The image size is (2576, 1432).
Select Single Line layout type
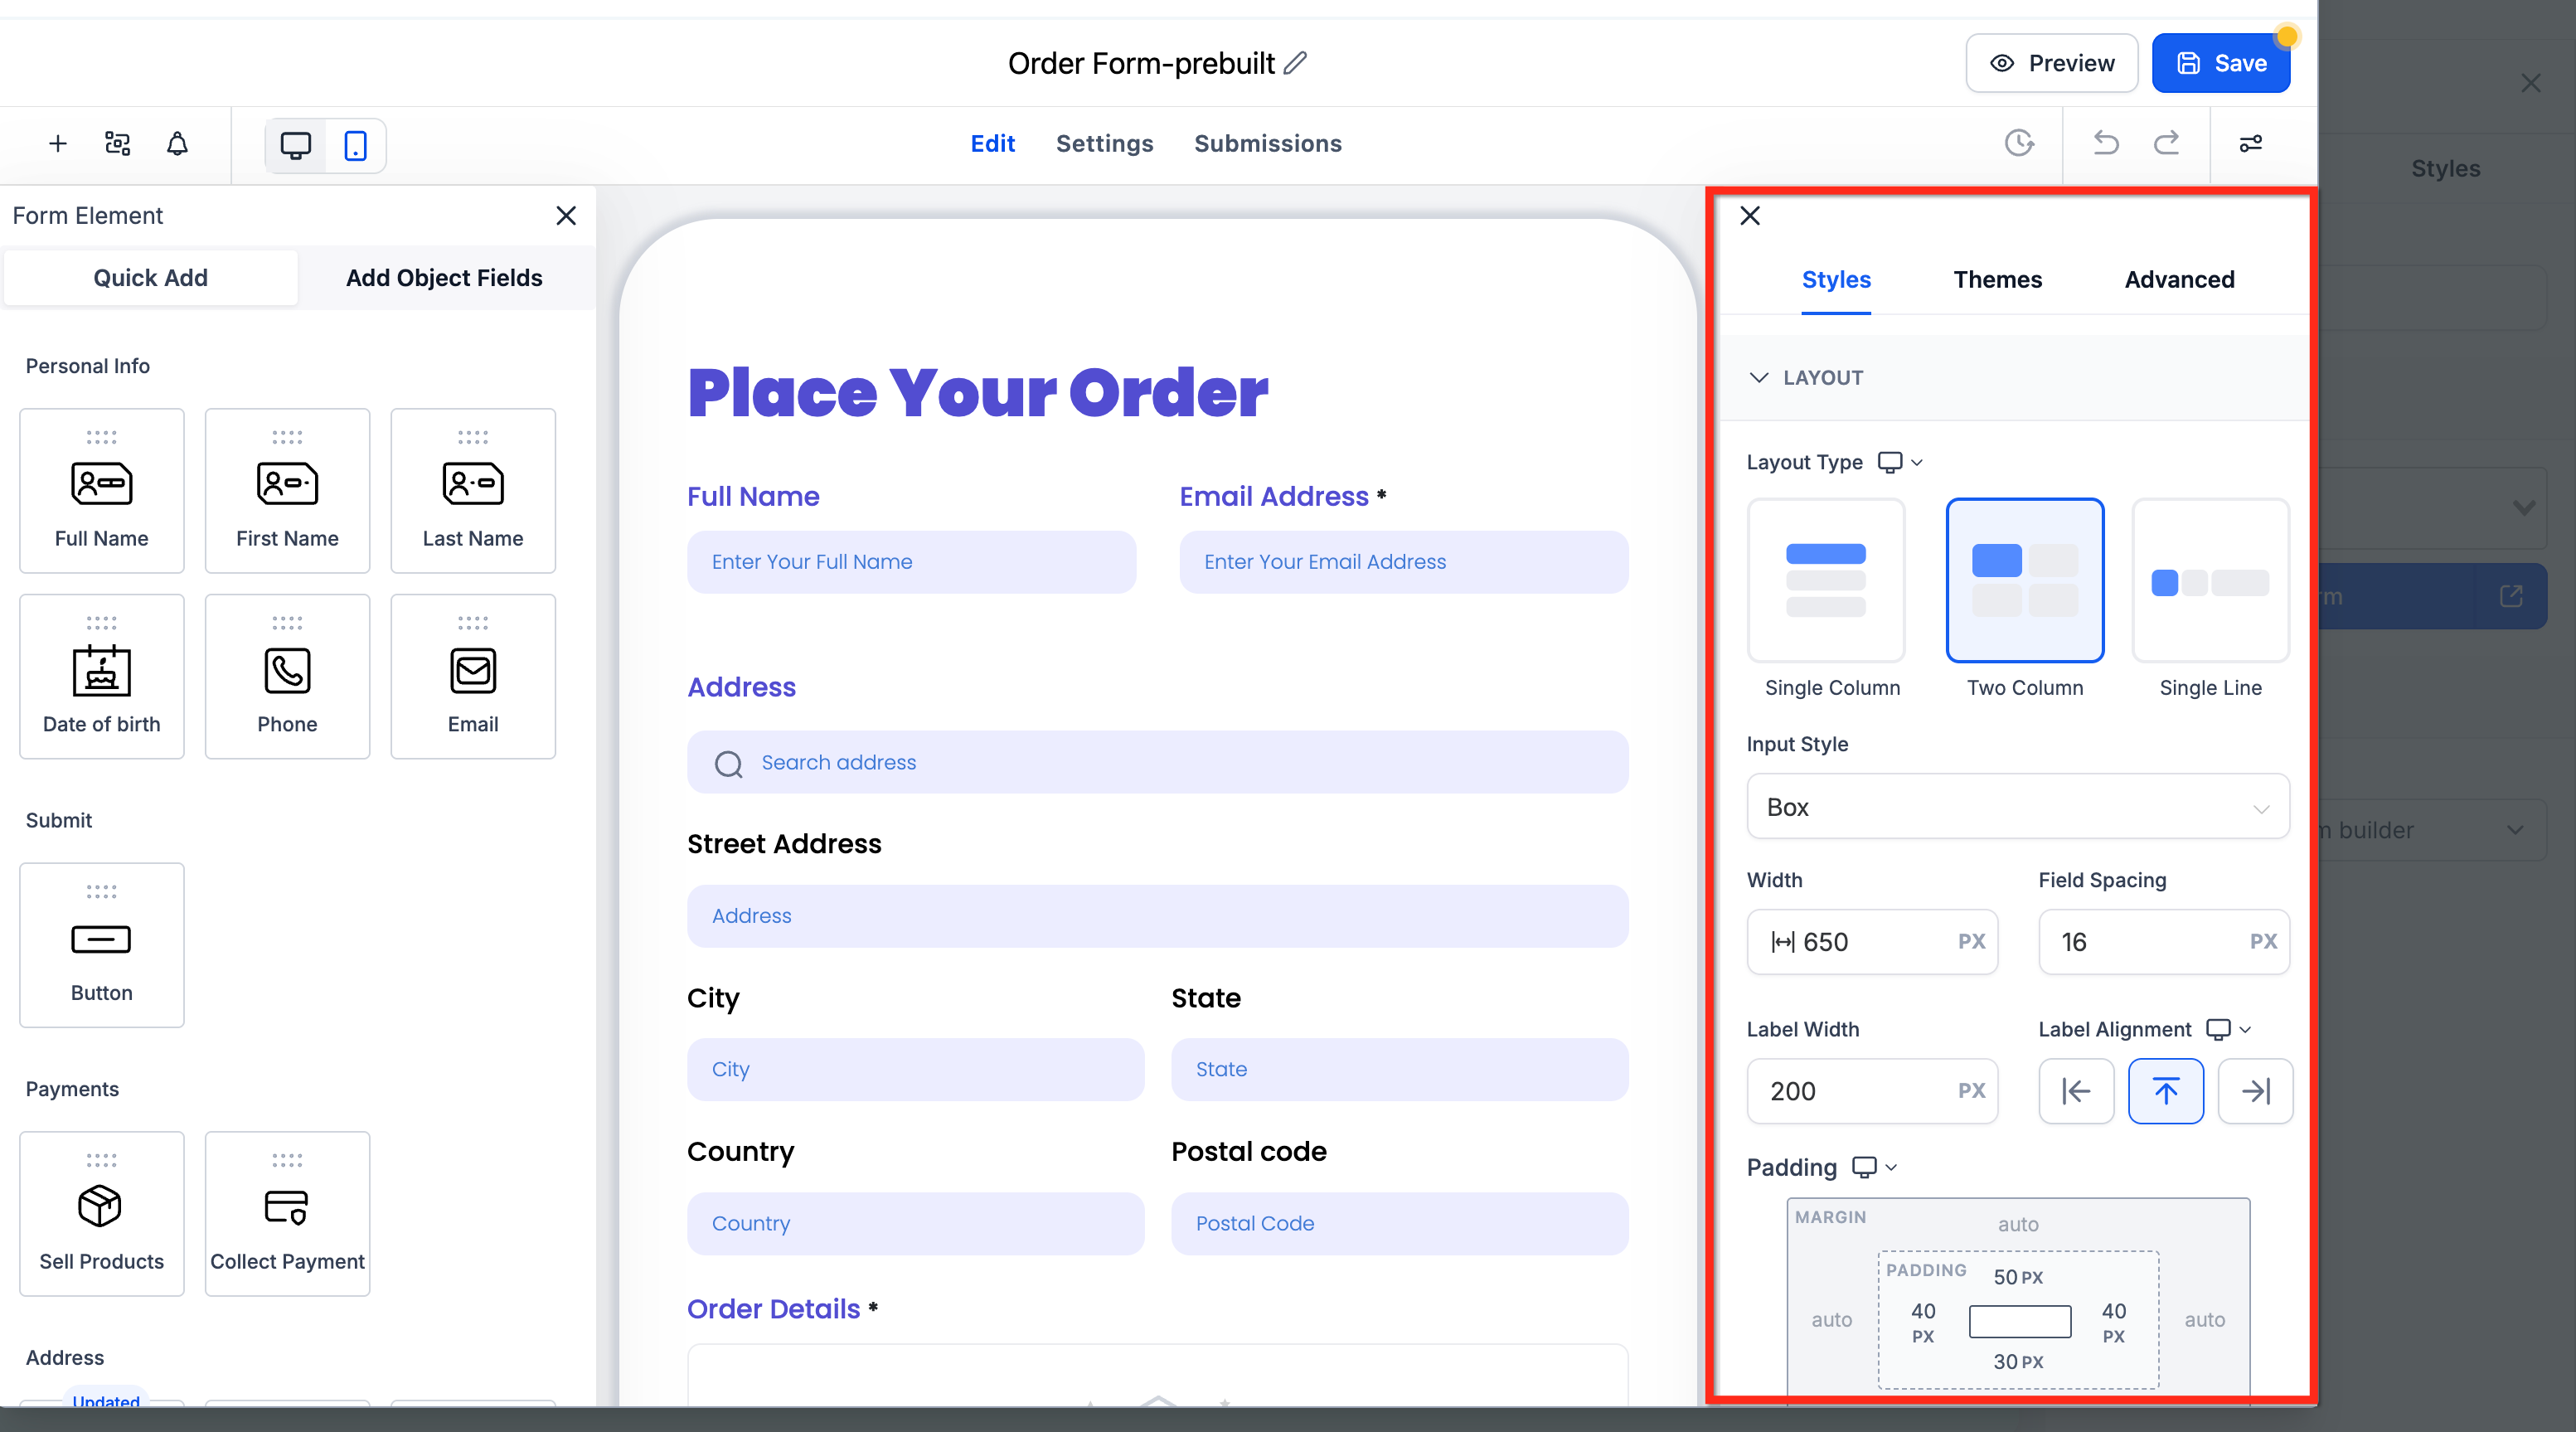tap(2210, 580)
